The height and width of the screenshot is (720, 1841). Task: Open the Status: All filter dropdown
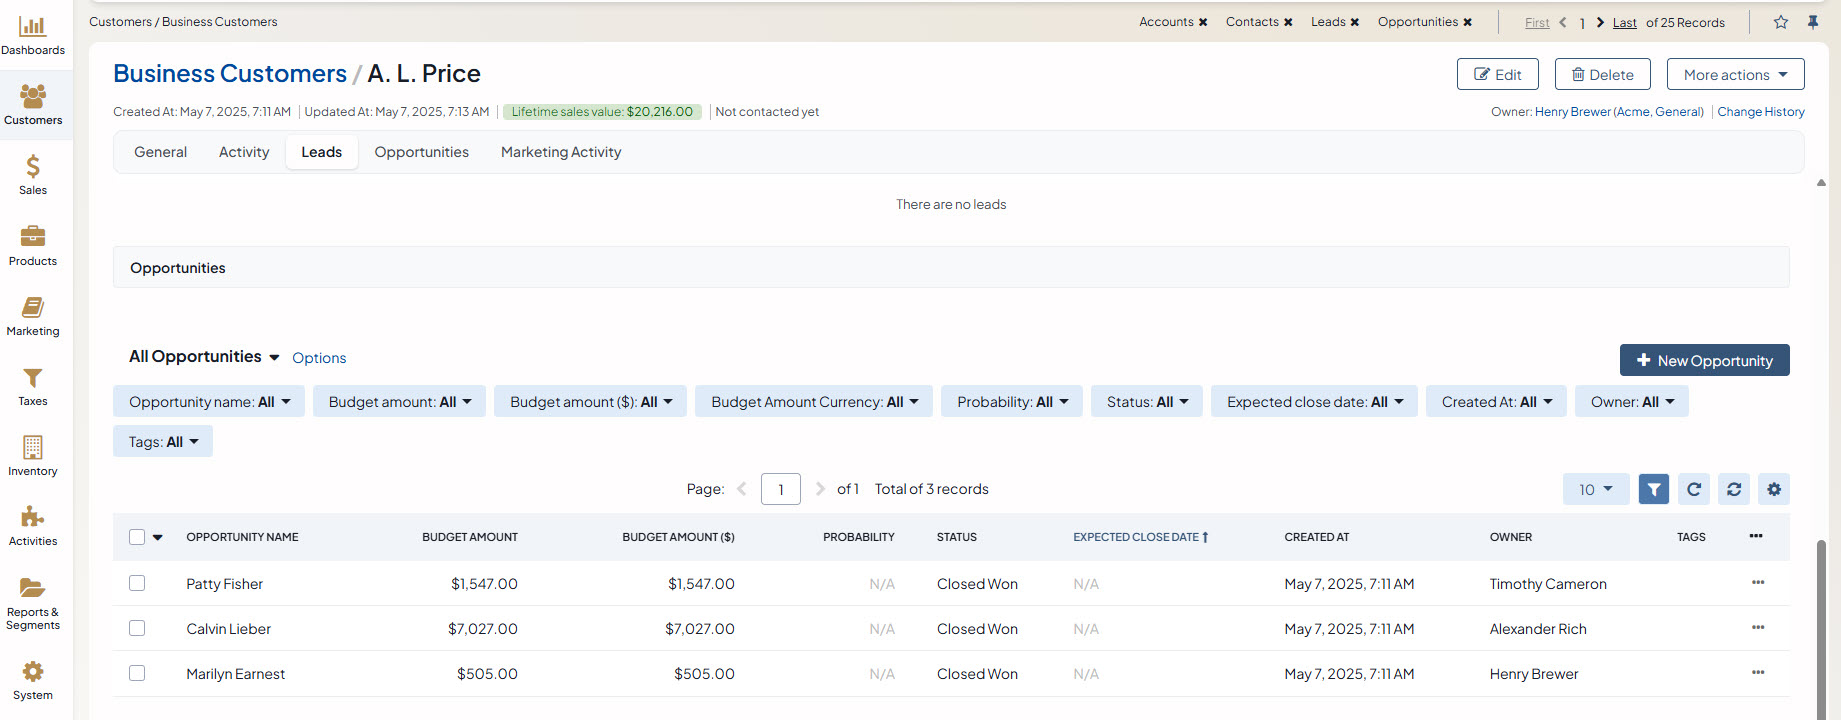click(1146, 402)
